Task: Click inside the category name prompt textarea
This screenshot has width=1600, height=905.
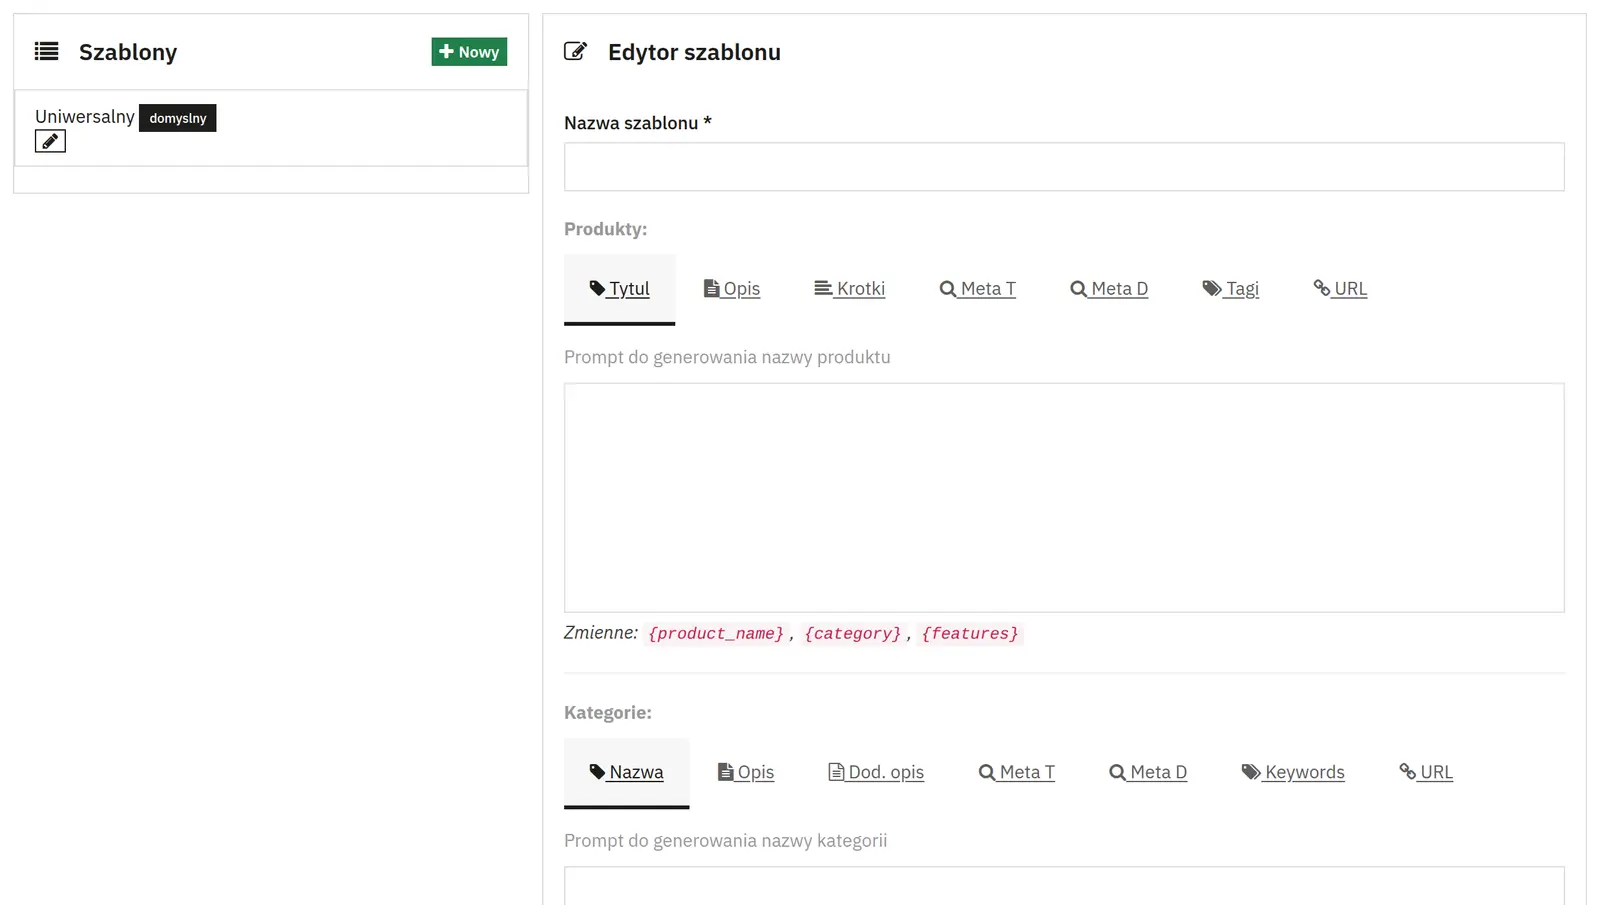Action: [x=1064, y=886]
